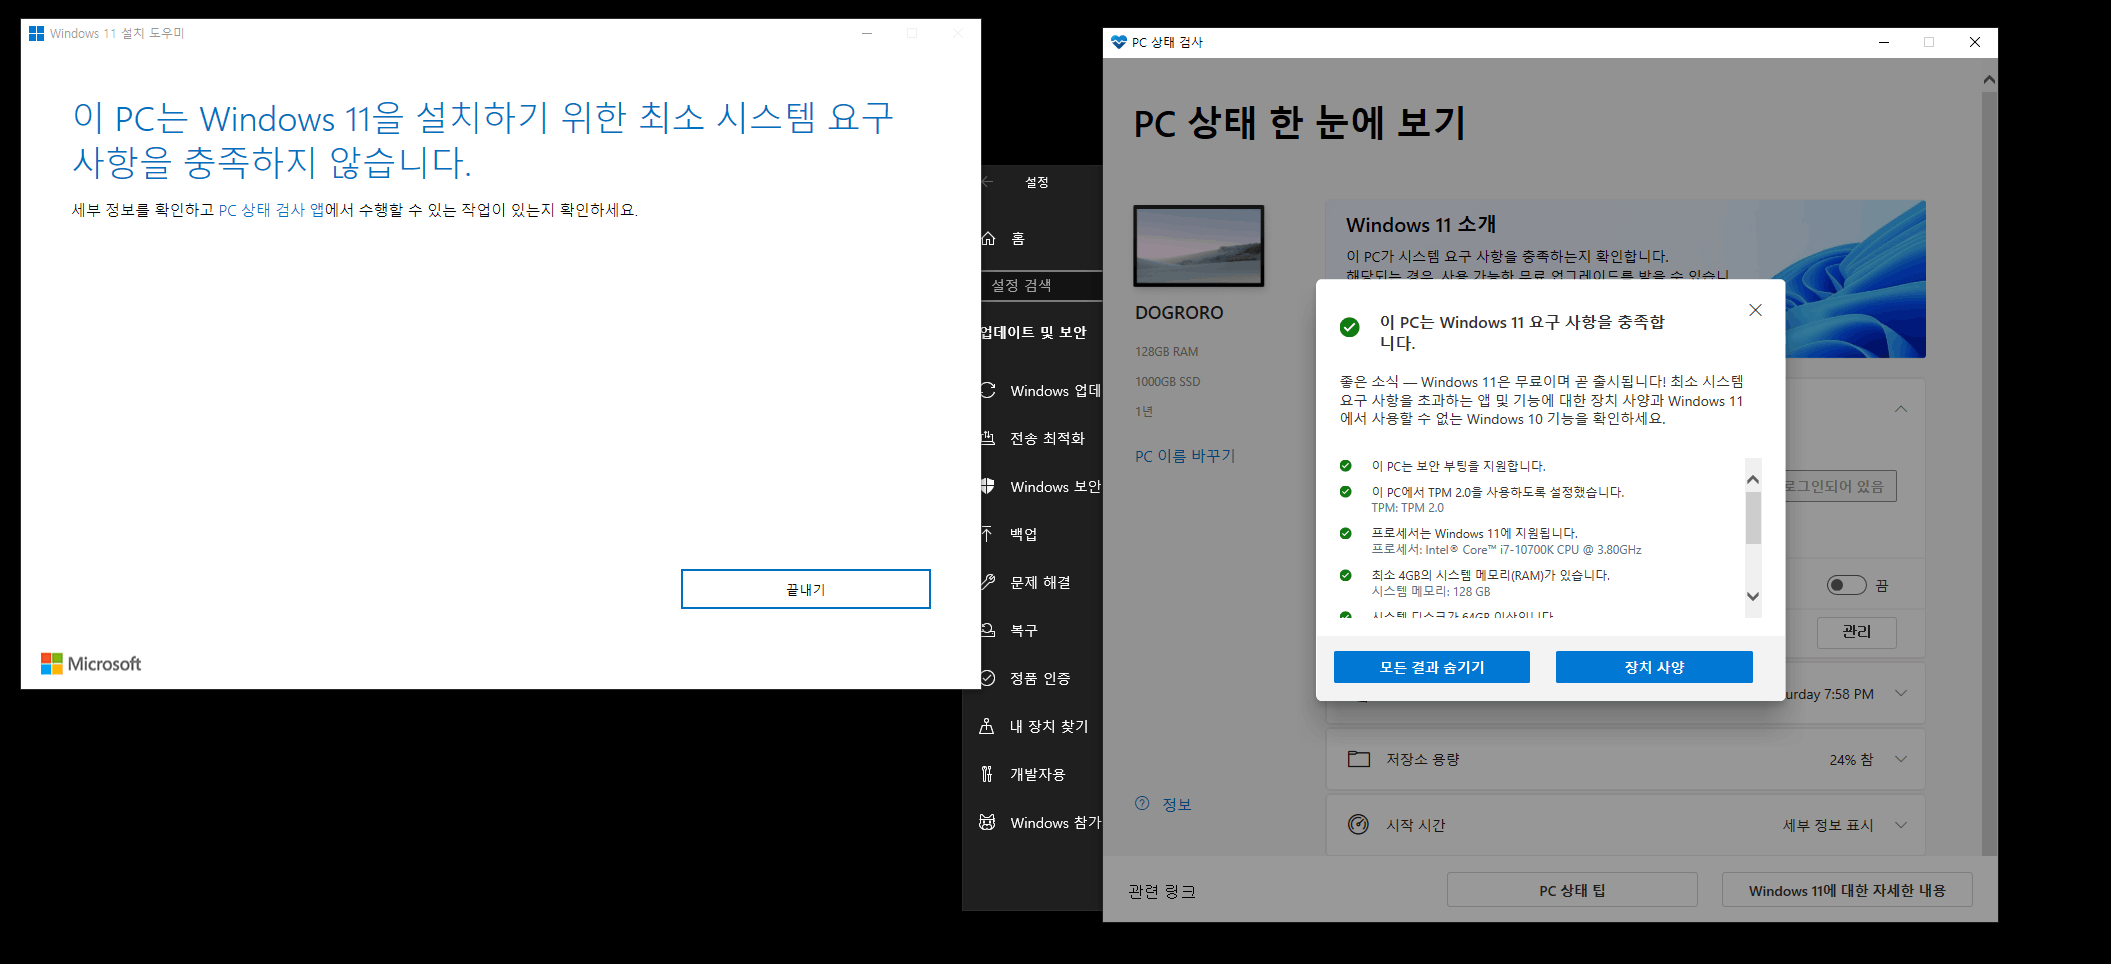Toggle the 끔 switch in PC Health Check
This screenshot has width=2111, height=964.
coord(1846,585)
